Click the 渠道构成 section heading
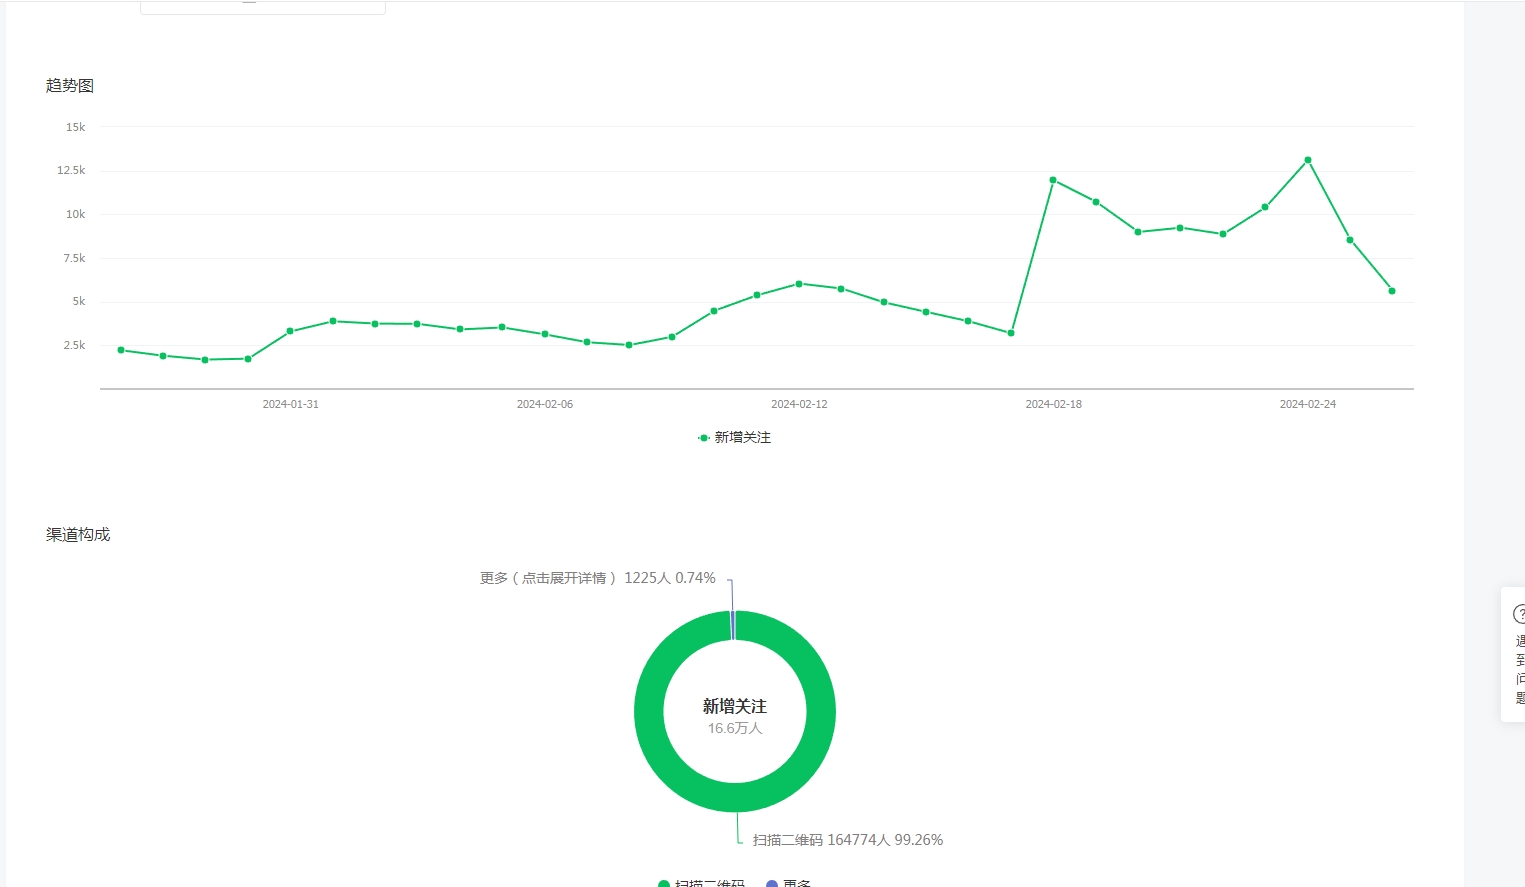This screenshot has width=1525, height=887. tap(78, 535)
